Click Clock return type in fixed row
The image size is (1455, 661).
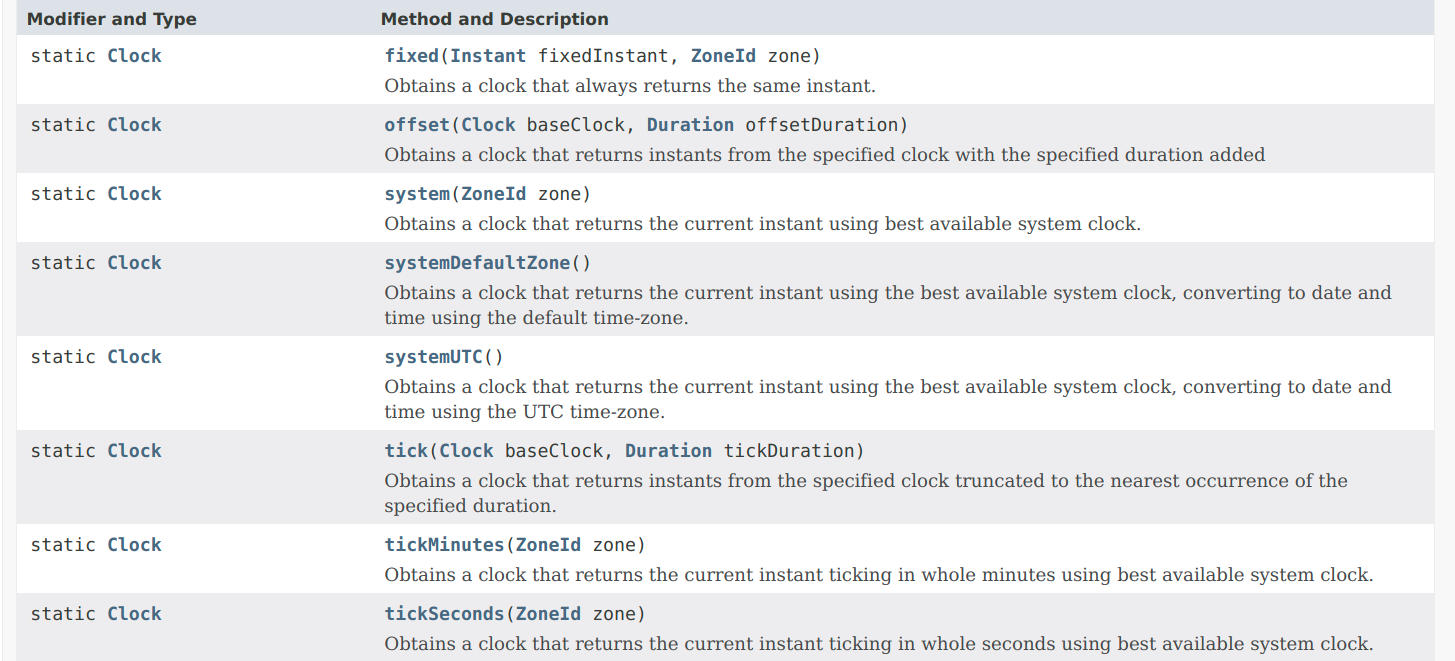(134, 56)
